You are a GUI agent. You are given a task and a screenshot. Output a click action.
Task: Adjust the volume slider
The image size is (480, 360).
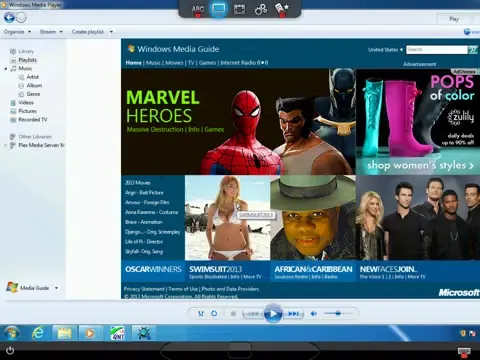[x=338, y=313]
